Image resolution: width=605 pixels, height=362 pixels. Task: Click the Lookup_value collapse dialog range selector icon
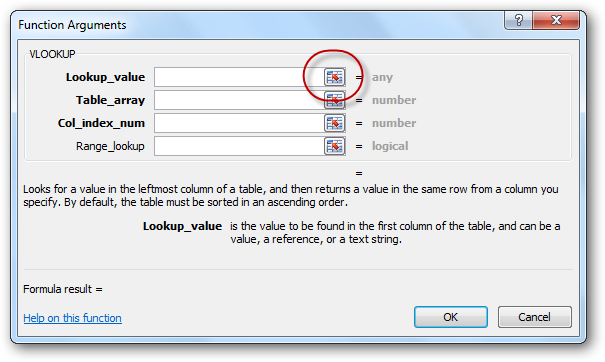point(334,77)
